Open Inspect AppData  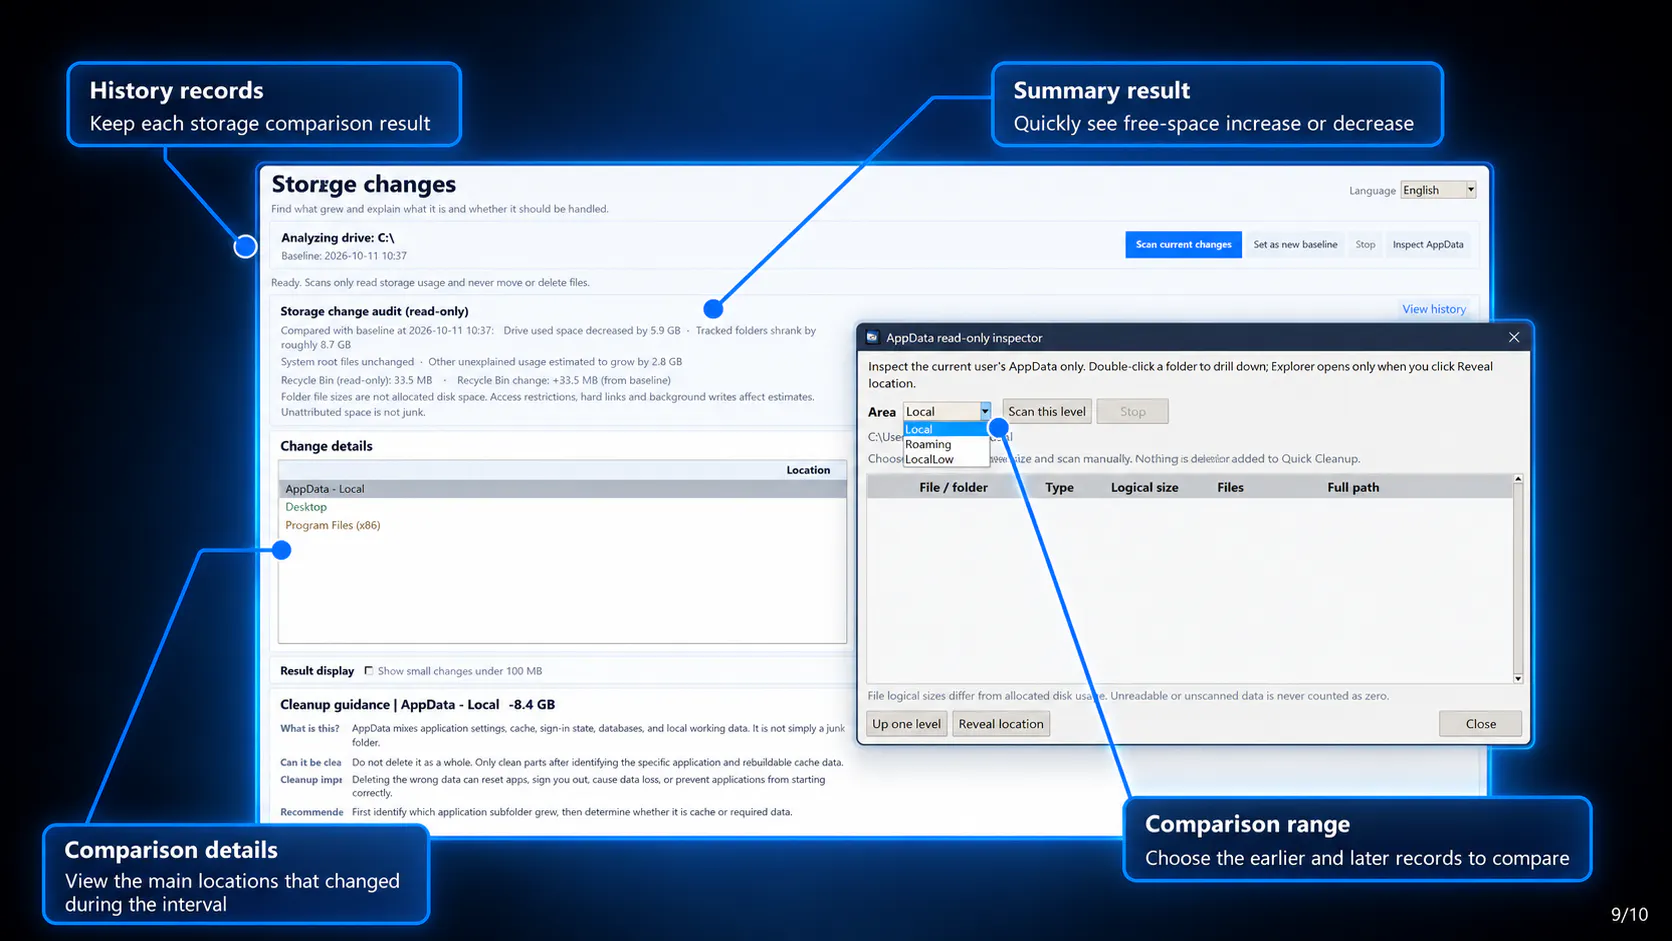[1428, 245]
